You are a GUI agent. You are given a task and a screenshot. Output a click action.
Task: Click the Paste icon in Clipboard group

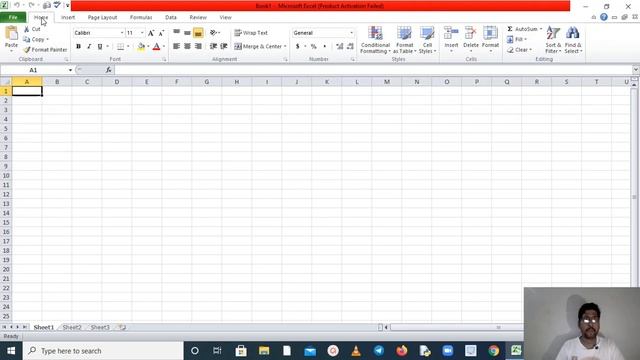(x=11, y=33)
